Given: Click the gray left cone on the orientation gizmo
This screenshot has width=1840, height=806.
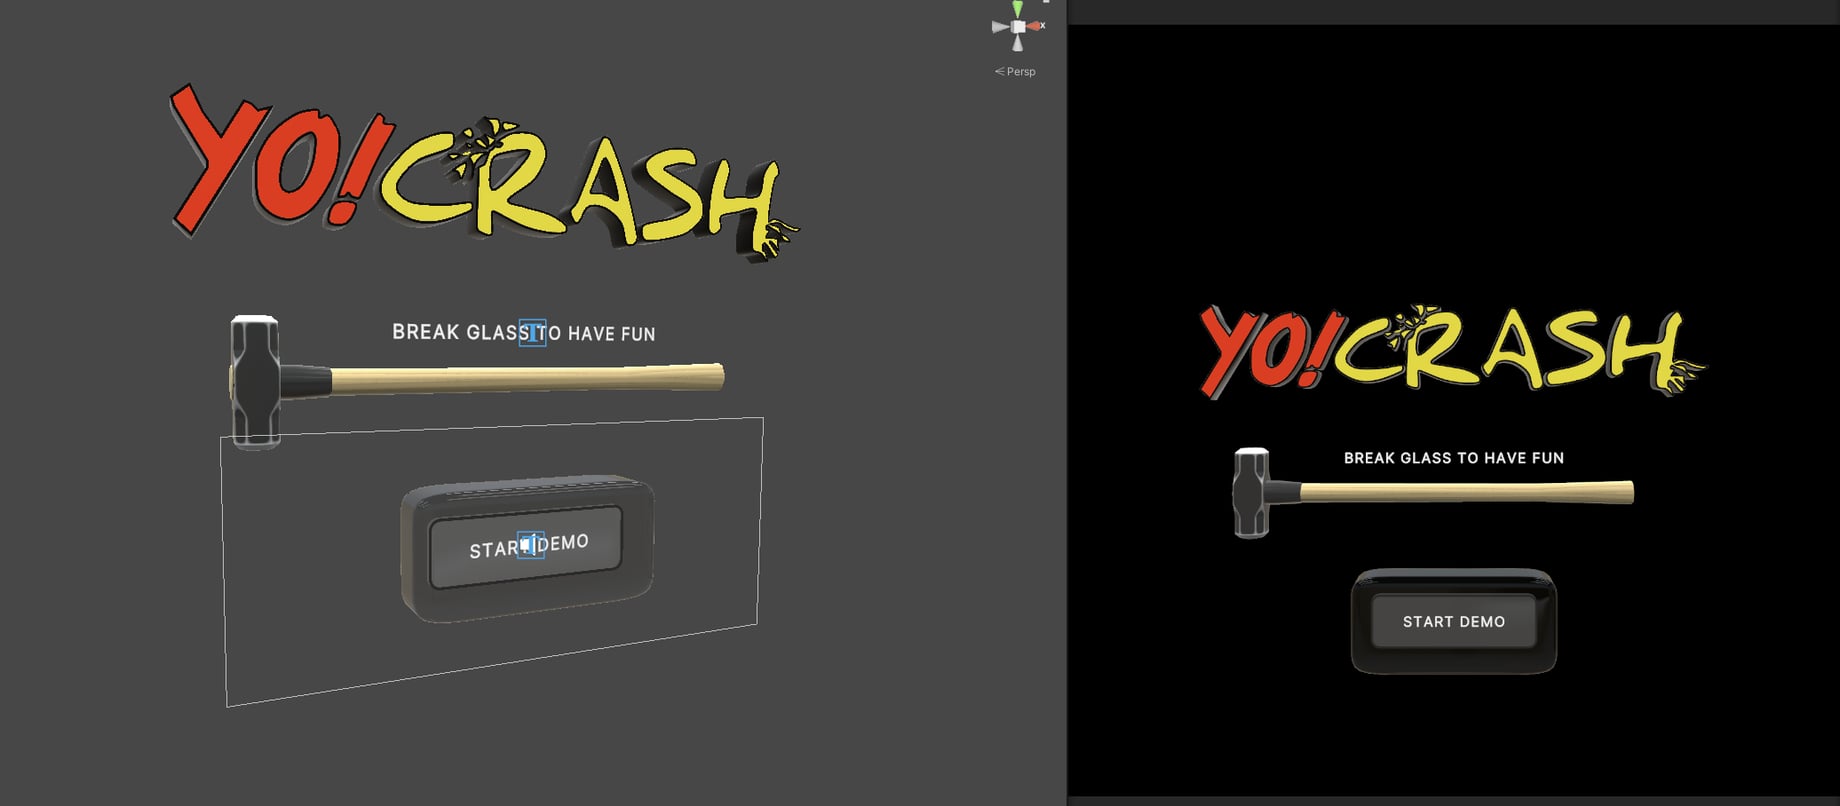Looking at the screenshot, I should (1000, 27).
